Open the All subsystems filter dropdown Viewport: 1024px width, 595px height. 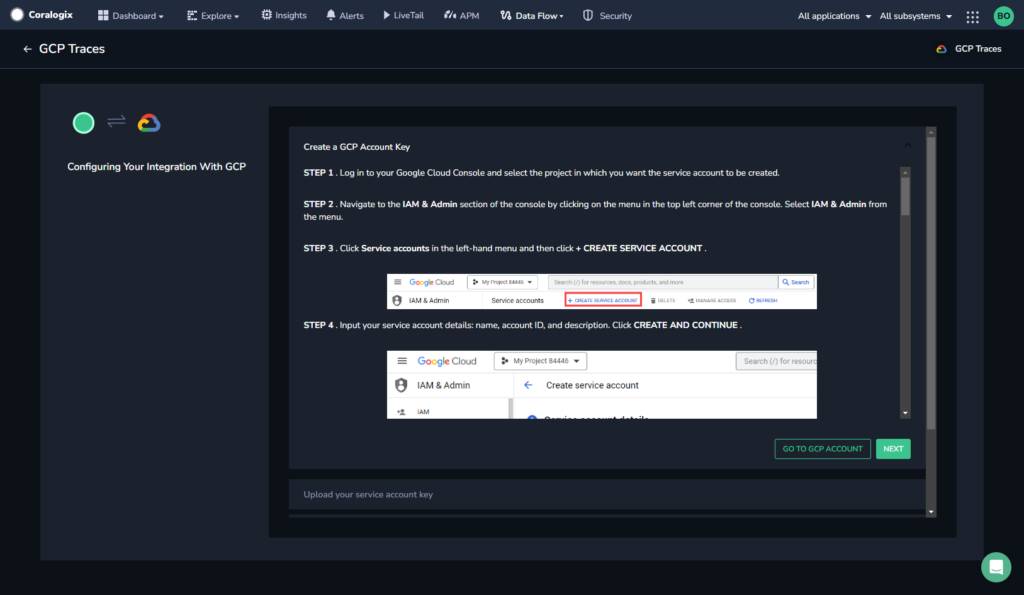point(916,16)
